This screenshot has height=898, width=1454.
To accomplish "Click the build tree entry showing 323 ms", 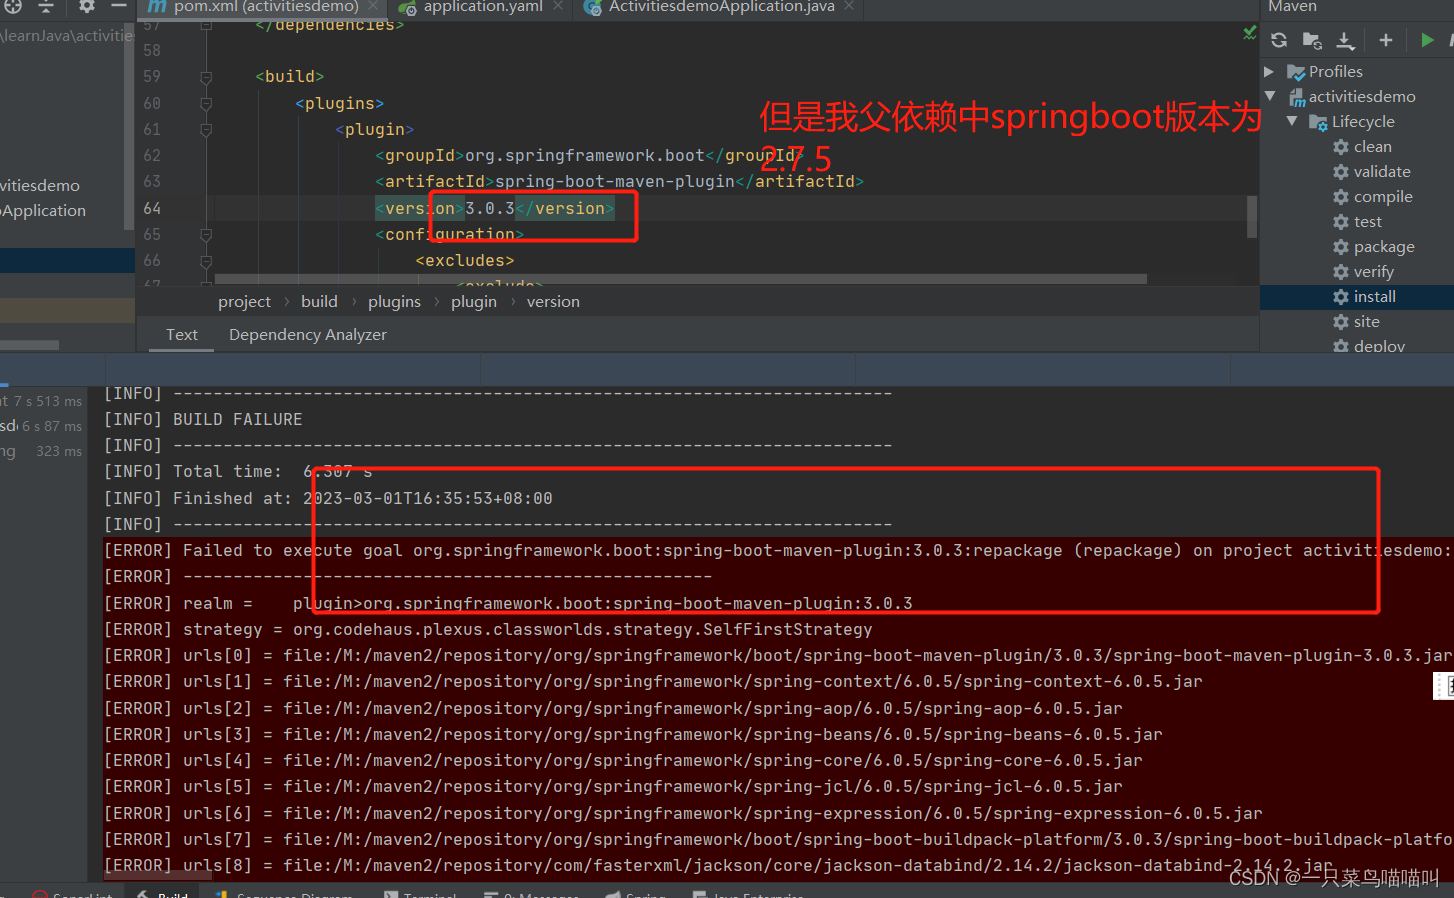I will (x=42, y=452).
